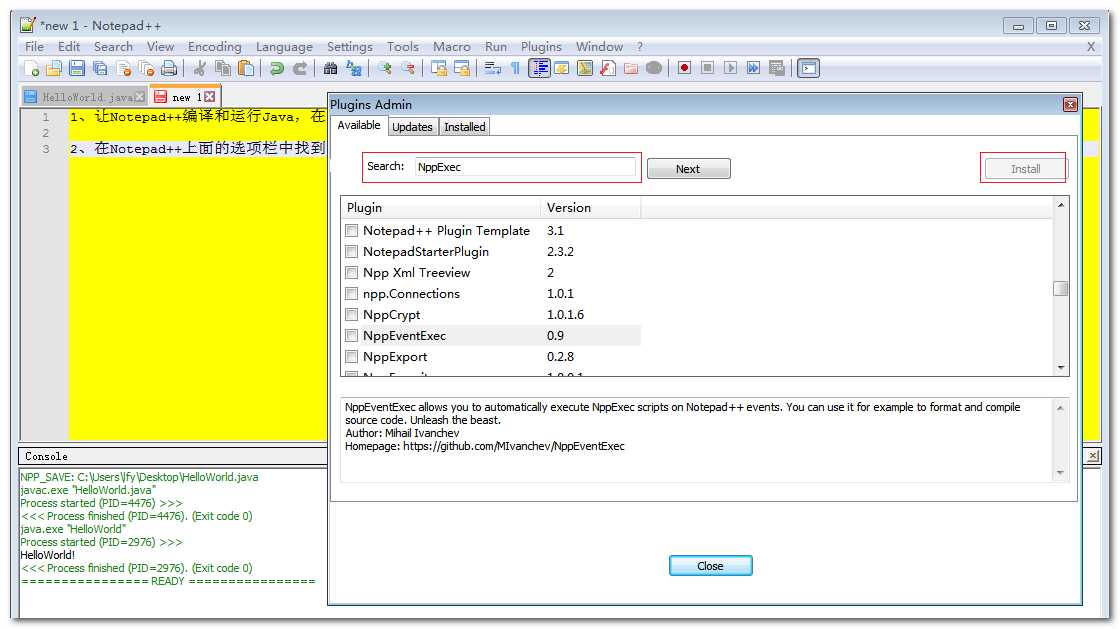Screen dimensions: 1120x629
Task: Toggle the Word Wrap toolbar icon
Action: (x=493, y=69)
